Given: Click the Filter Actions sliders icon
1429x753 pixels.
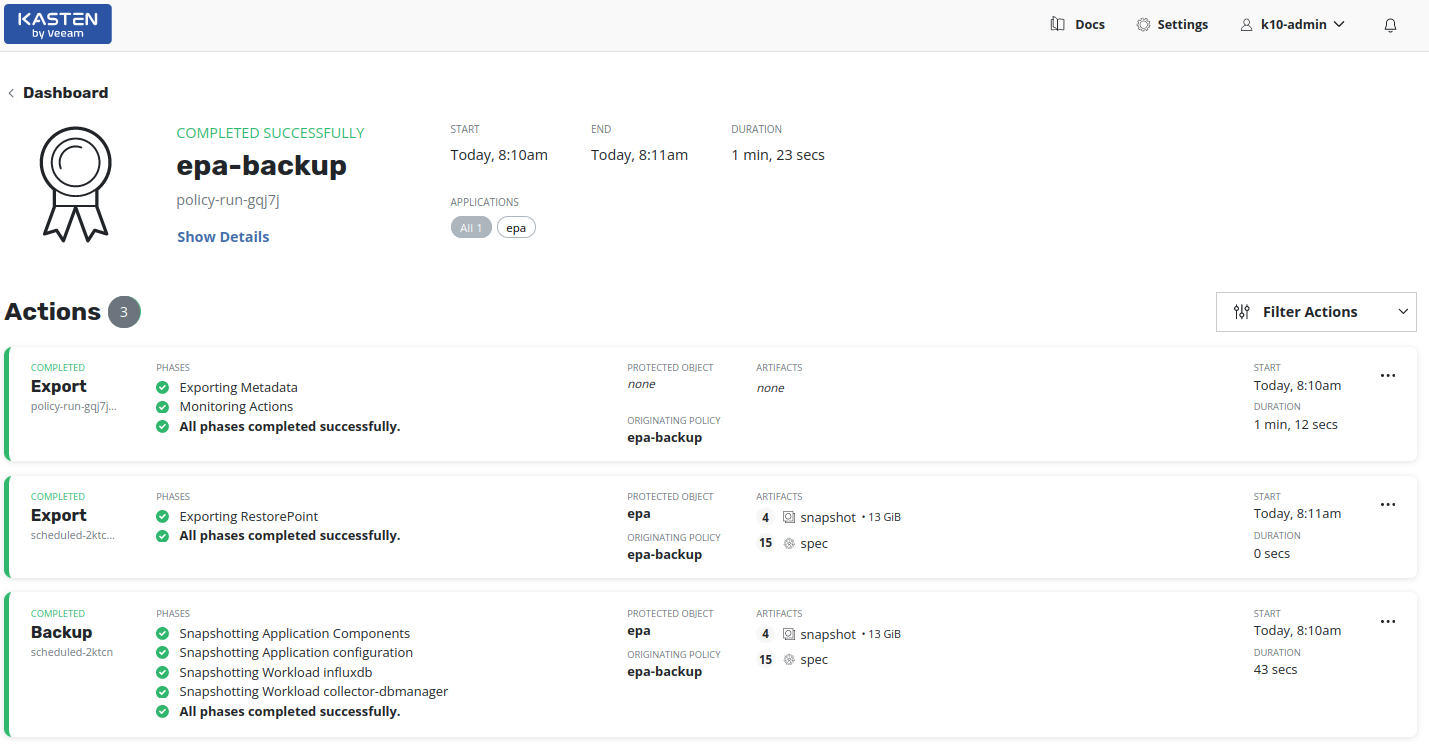Looking at the screenshot, I should 1242,312.
